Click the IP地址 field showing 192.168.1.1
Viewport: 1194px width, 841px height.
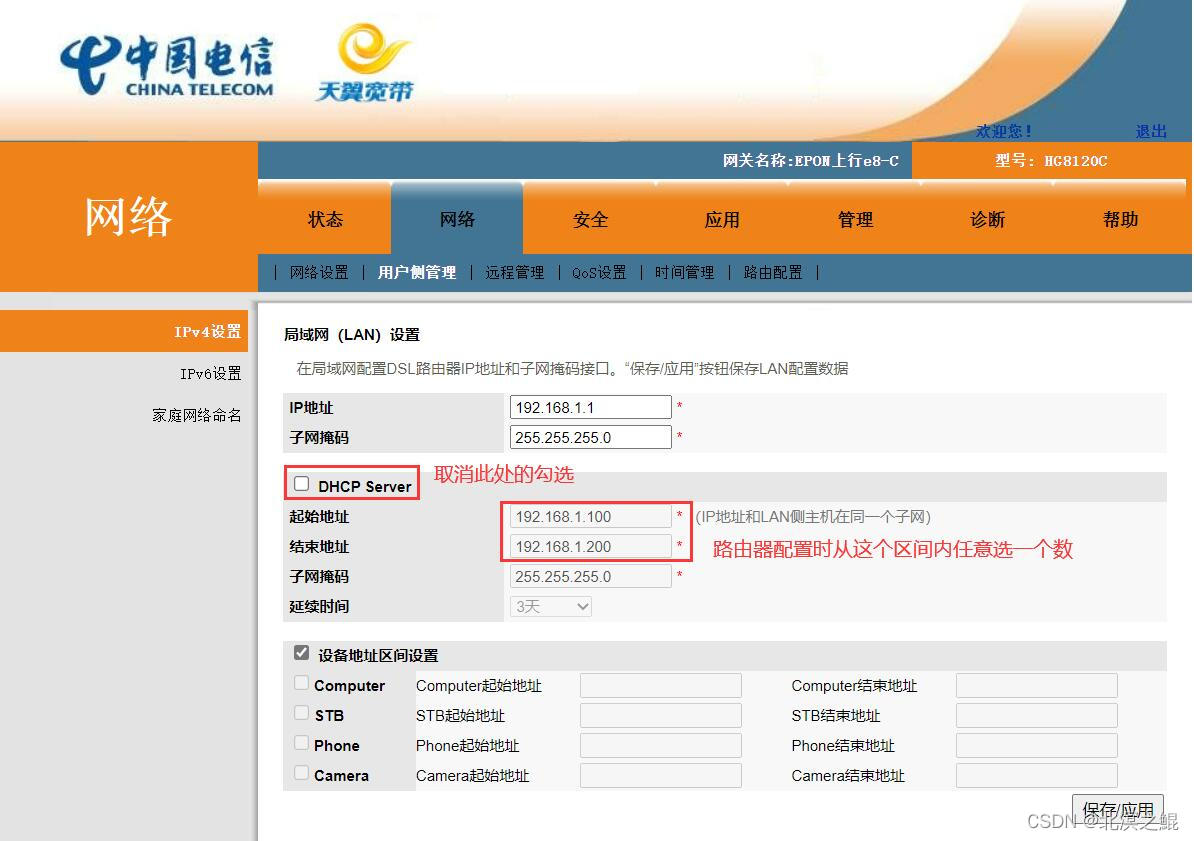point(590,407)
